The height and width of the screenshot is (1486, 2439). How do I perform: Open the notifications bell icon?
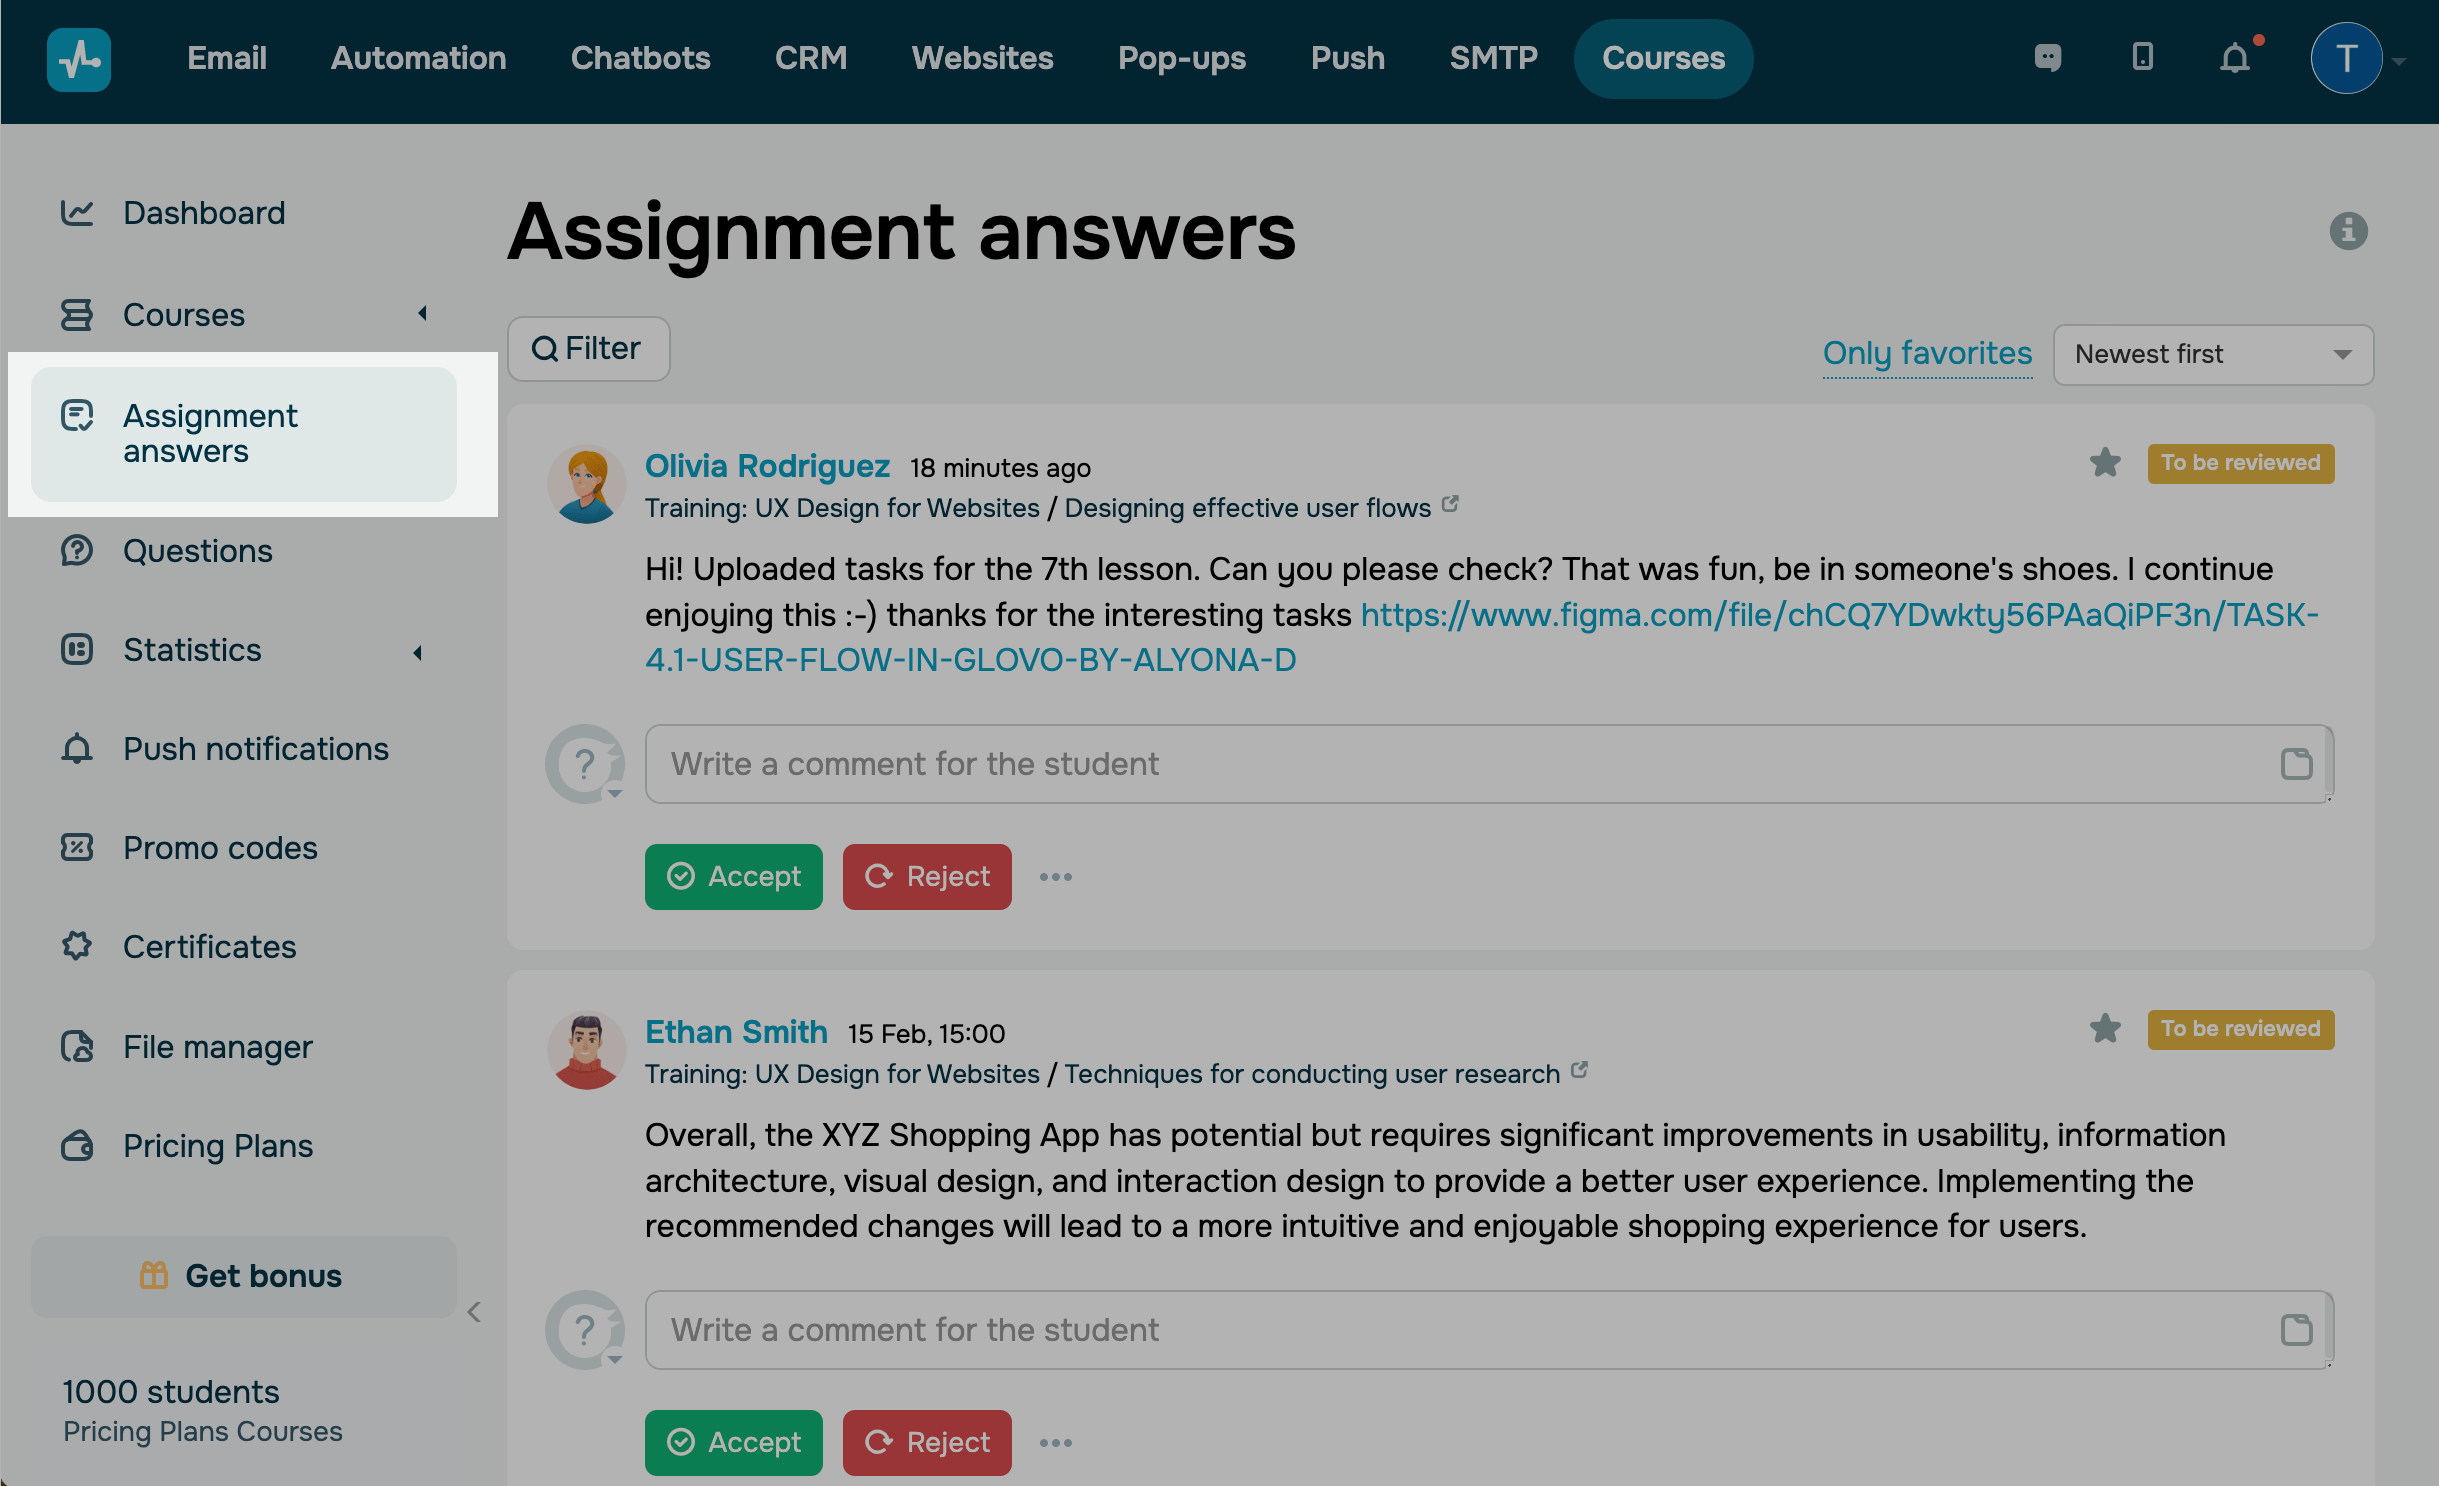(x=2234, y=58)
